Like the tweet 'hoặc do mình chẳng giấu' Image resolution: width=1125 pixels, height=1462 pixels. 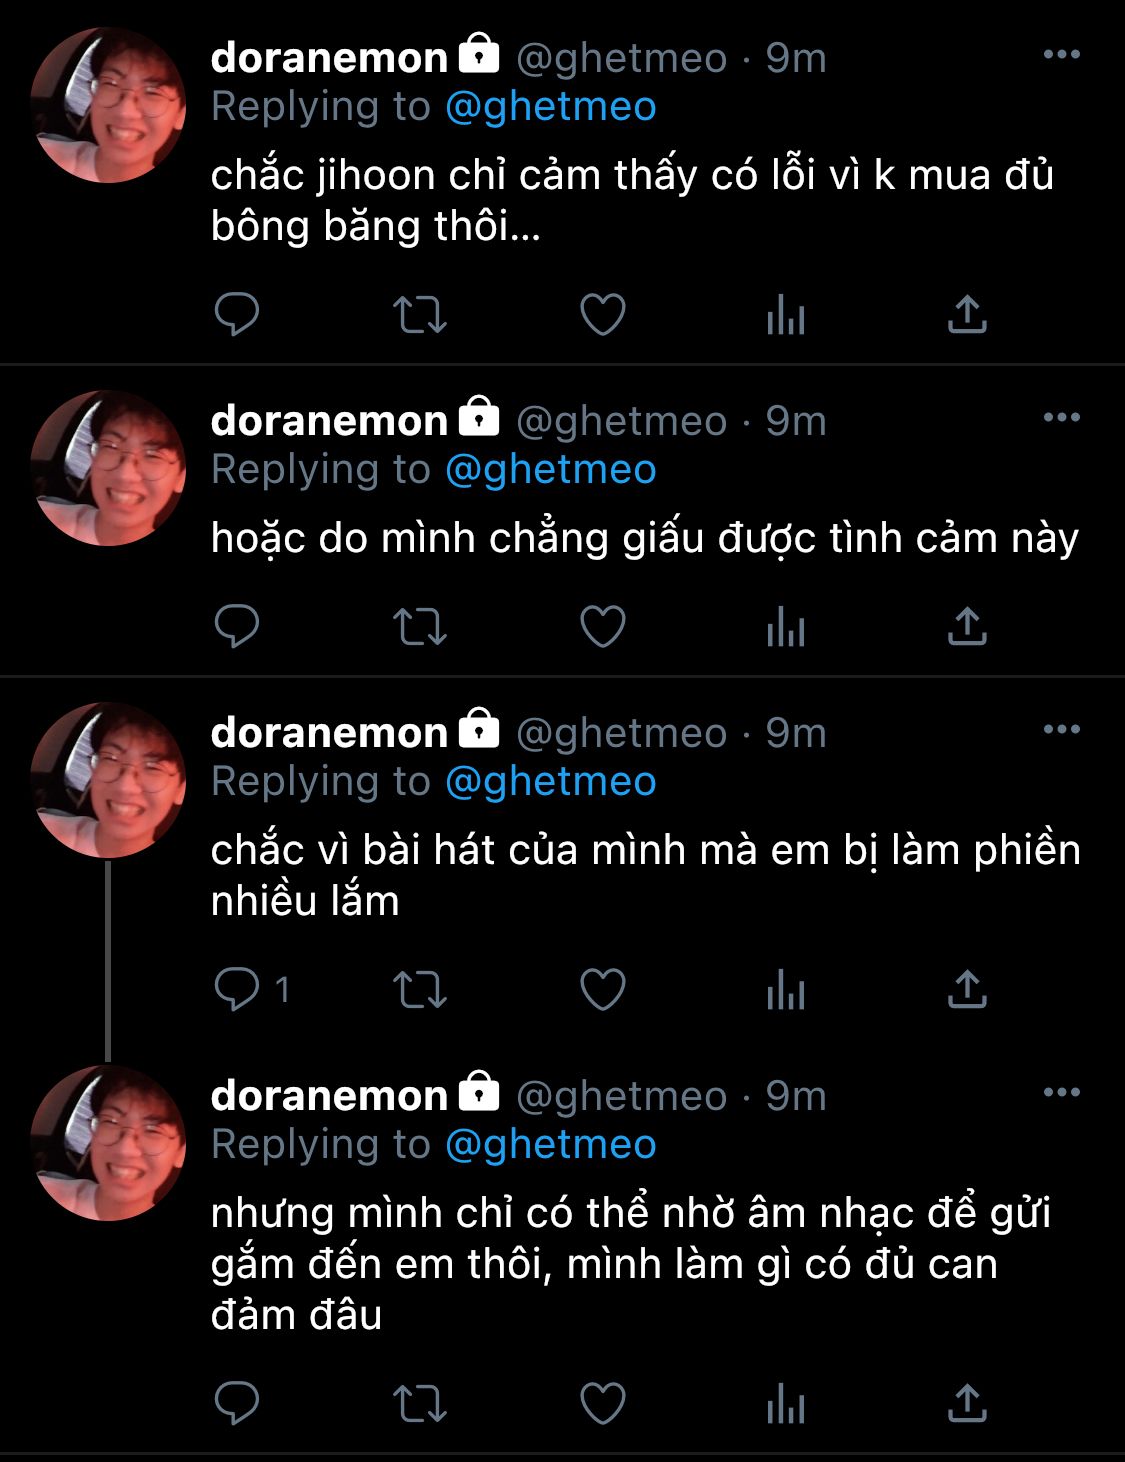(x=603, y=627)
